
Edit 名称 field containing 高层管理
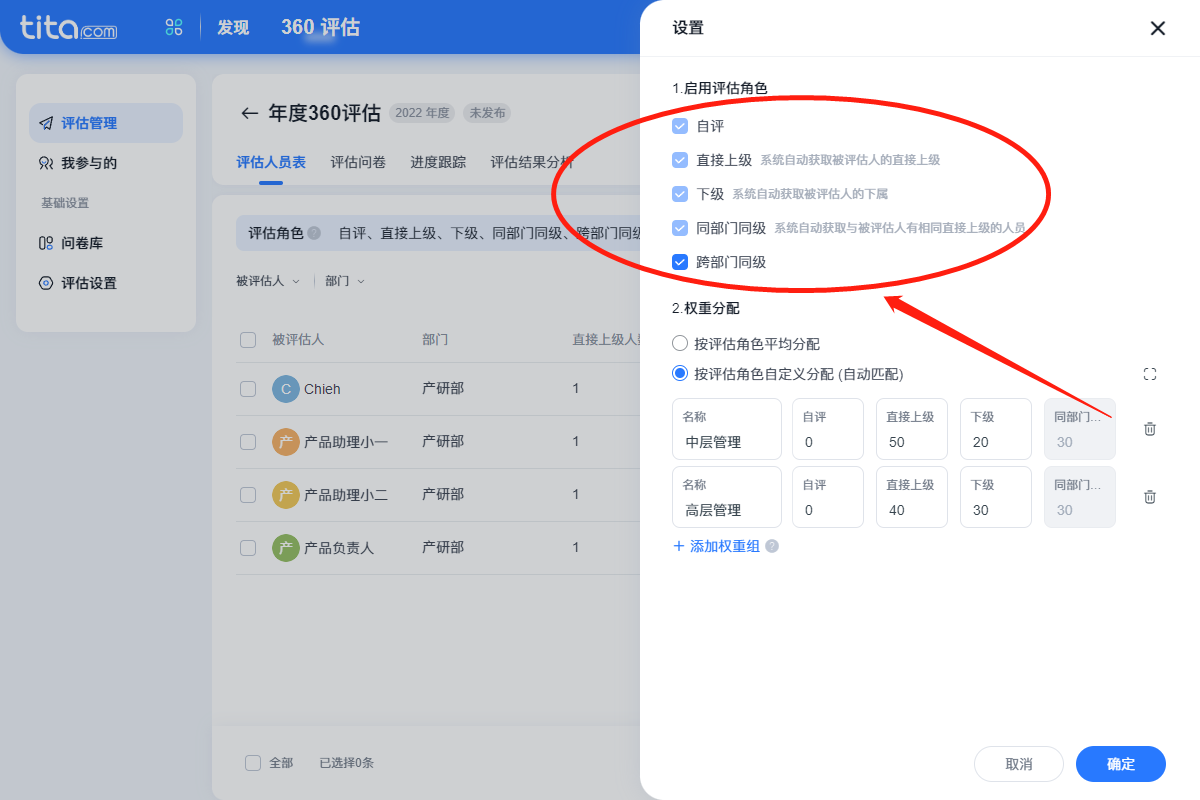click(x=727, y=497)
